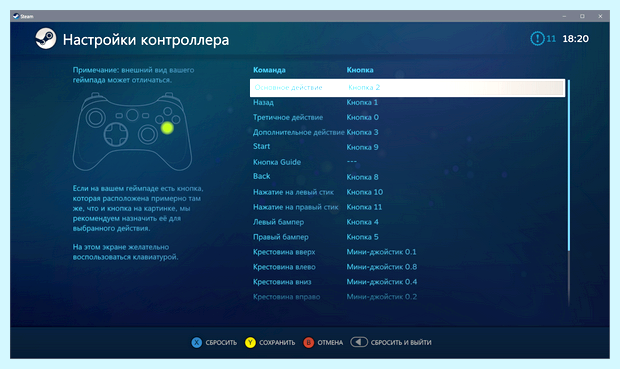Click the highlighted green button on the gamepad image
The width and height of the screenshot is (620, 369).
(167, 128)
